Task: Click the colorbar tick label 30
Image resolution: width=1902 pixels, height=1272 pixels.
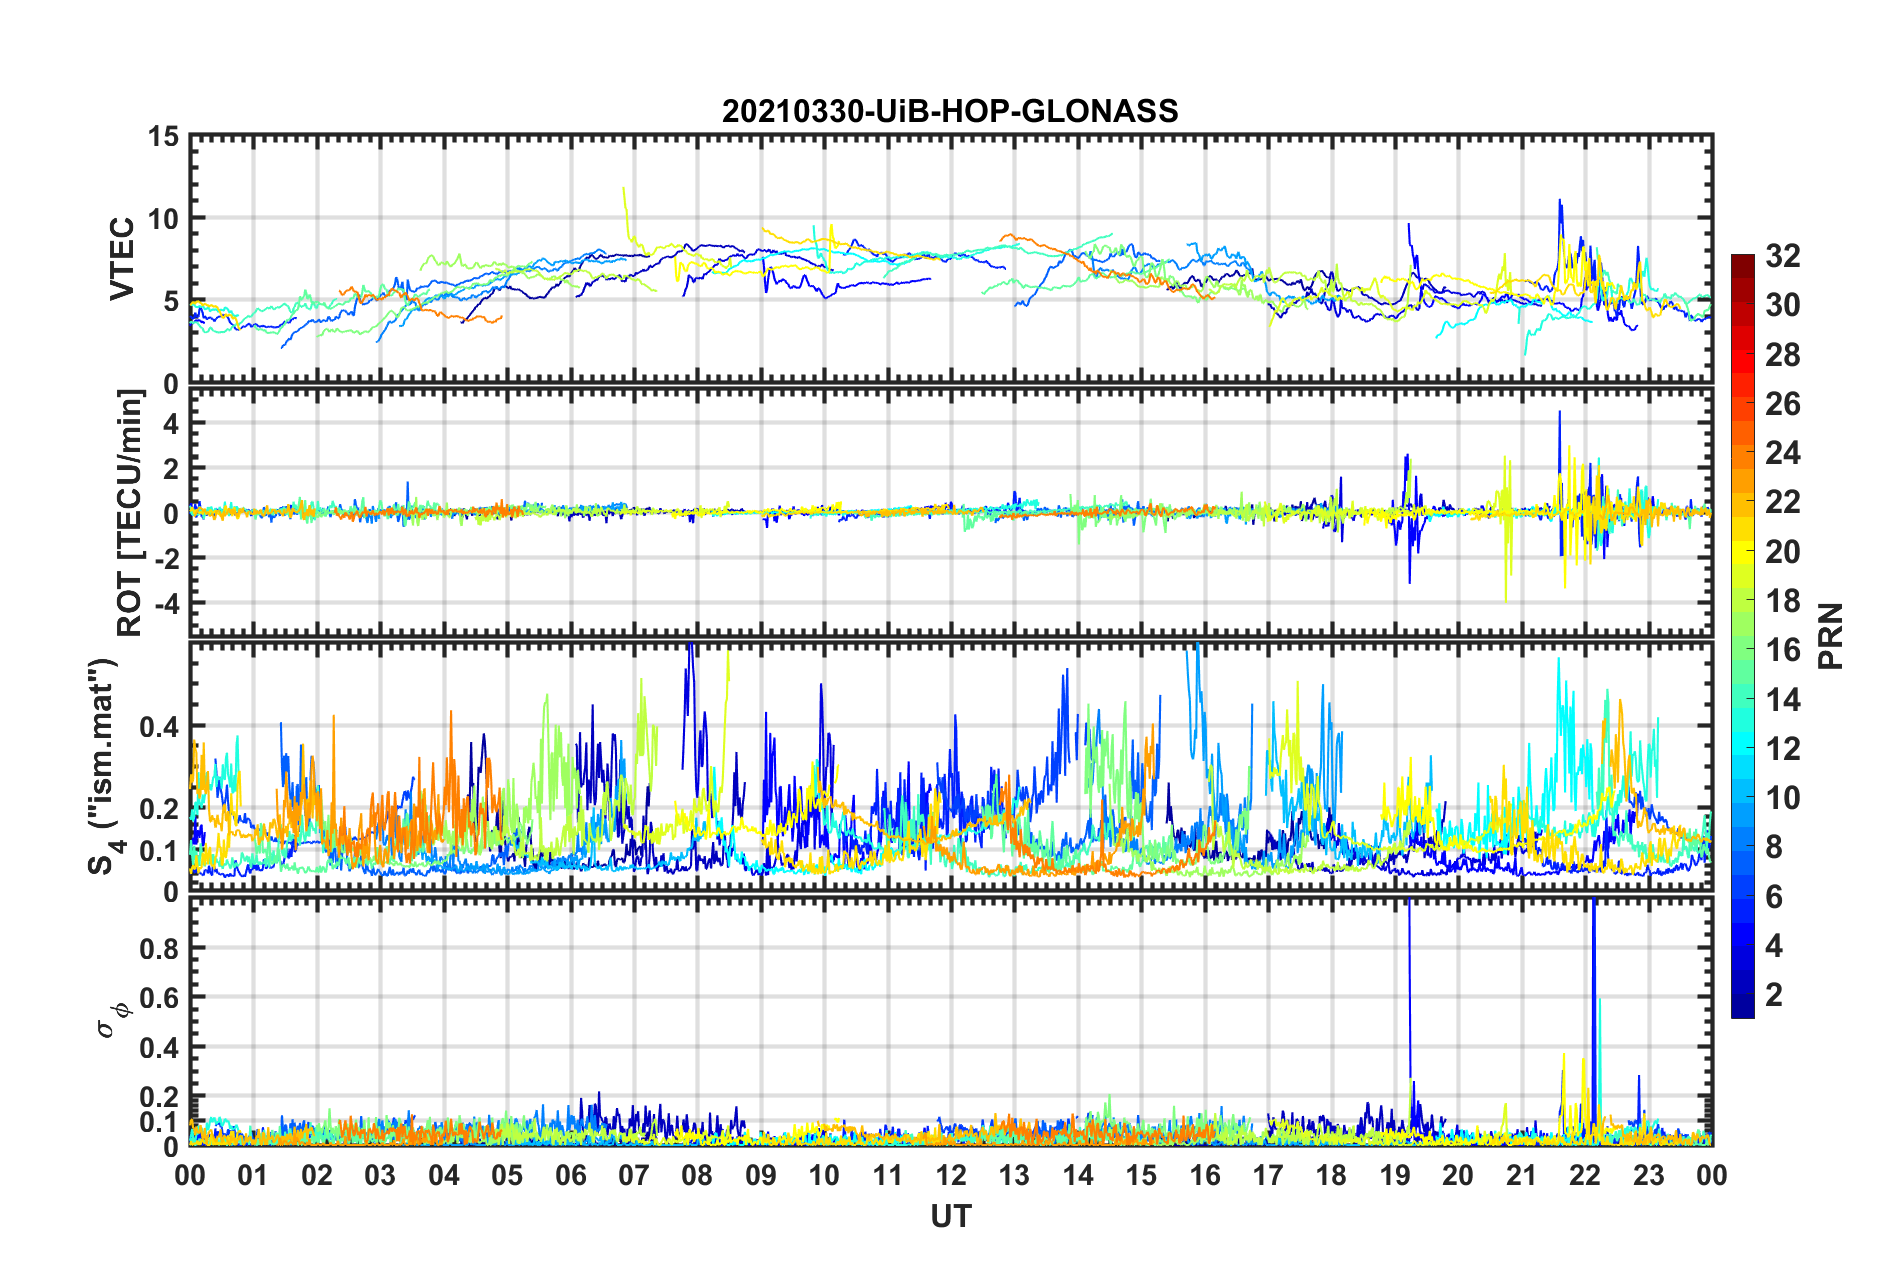Action: click(1783, 305)
